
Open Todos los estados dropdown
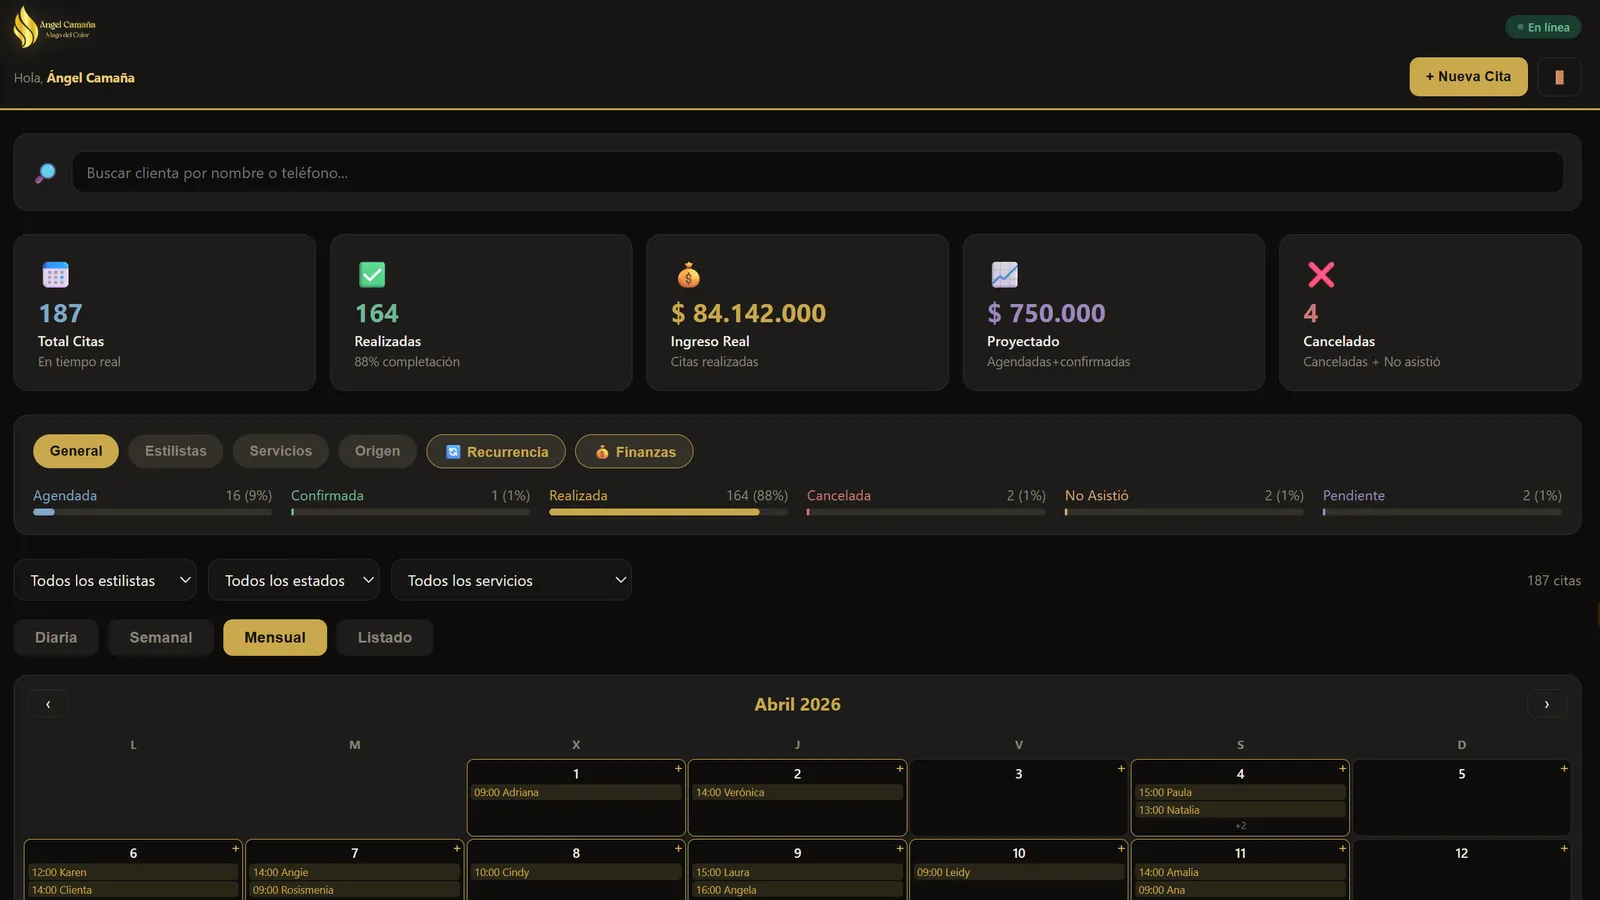pos(294,580)
